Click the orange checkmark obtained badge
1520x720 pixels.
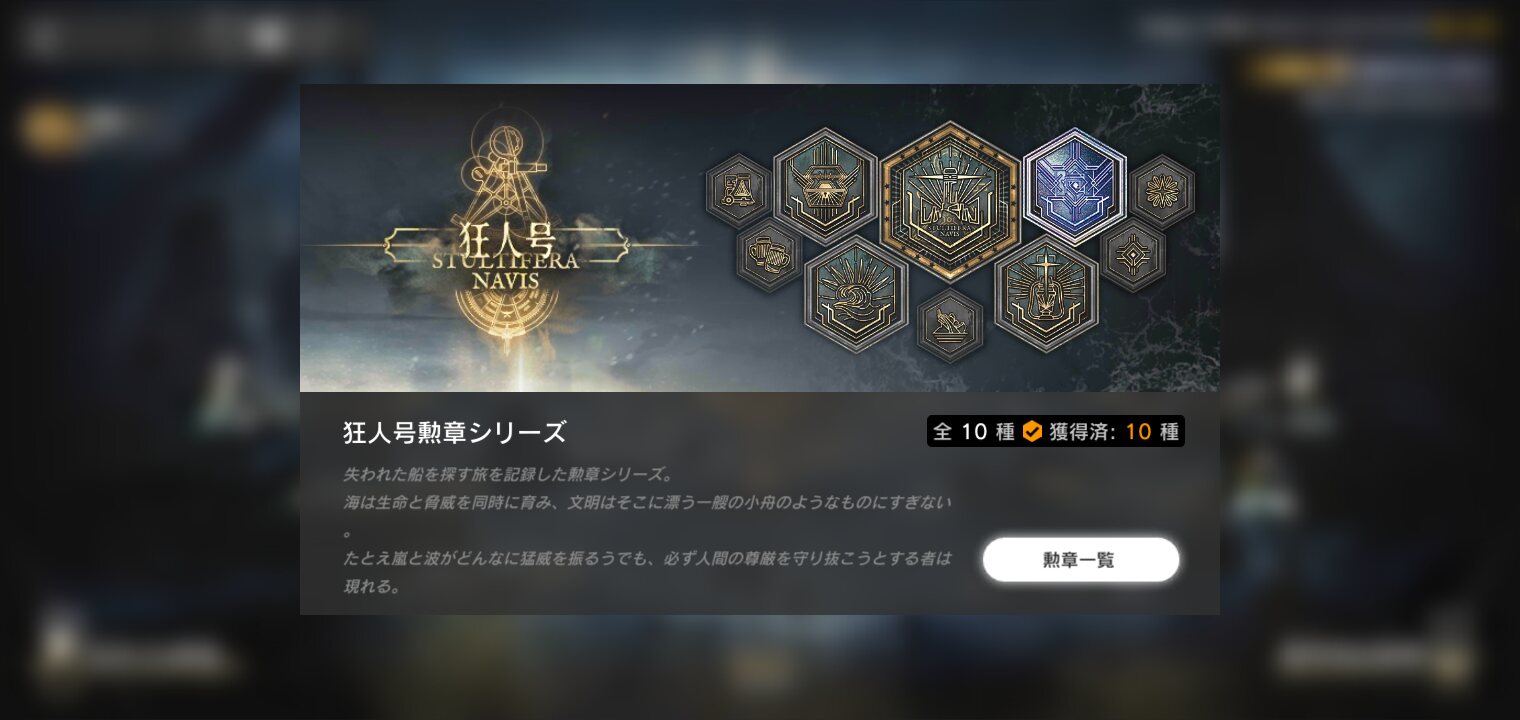click(1032, 432)
